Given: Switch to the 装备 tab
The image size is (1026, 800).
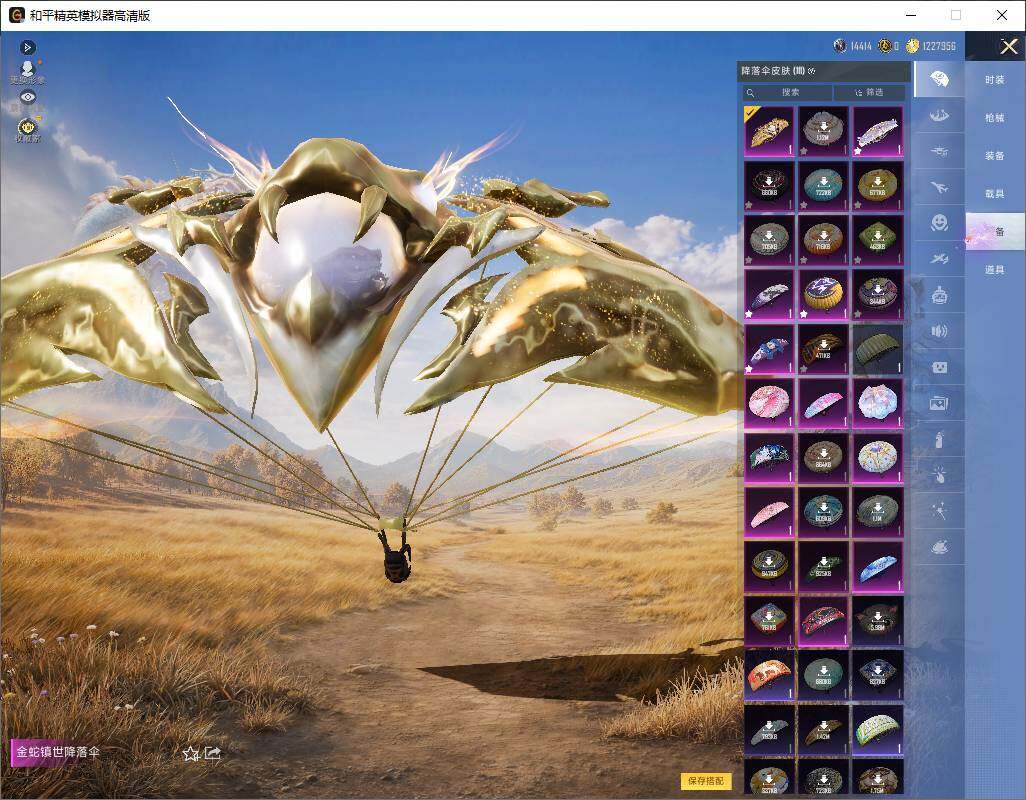Looking at the screenshot, I should (x=995, y=156).
